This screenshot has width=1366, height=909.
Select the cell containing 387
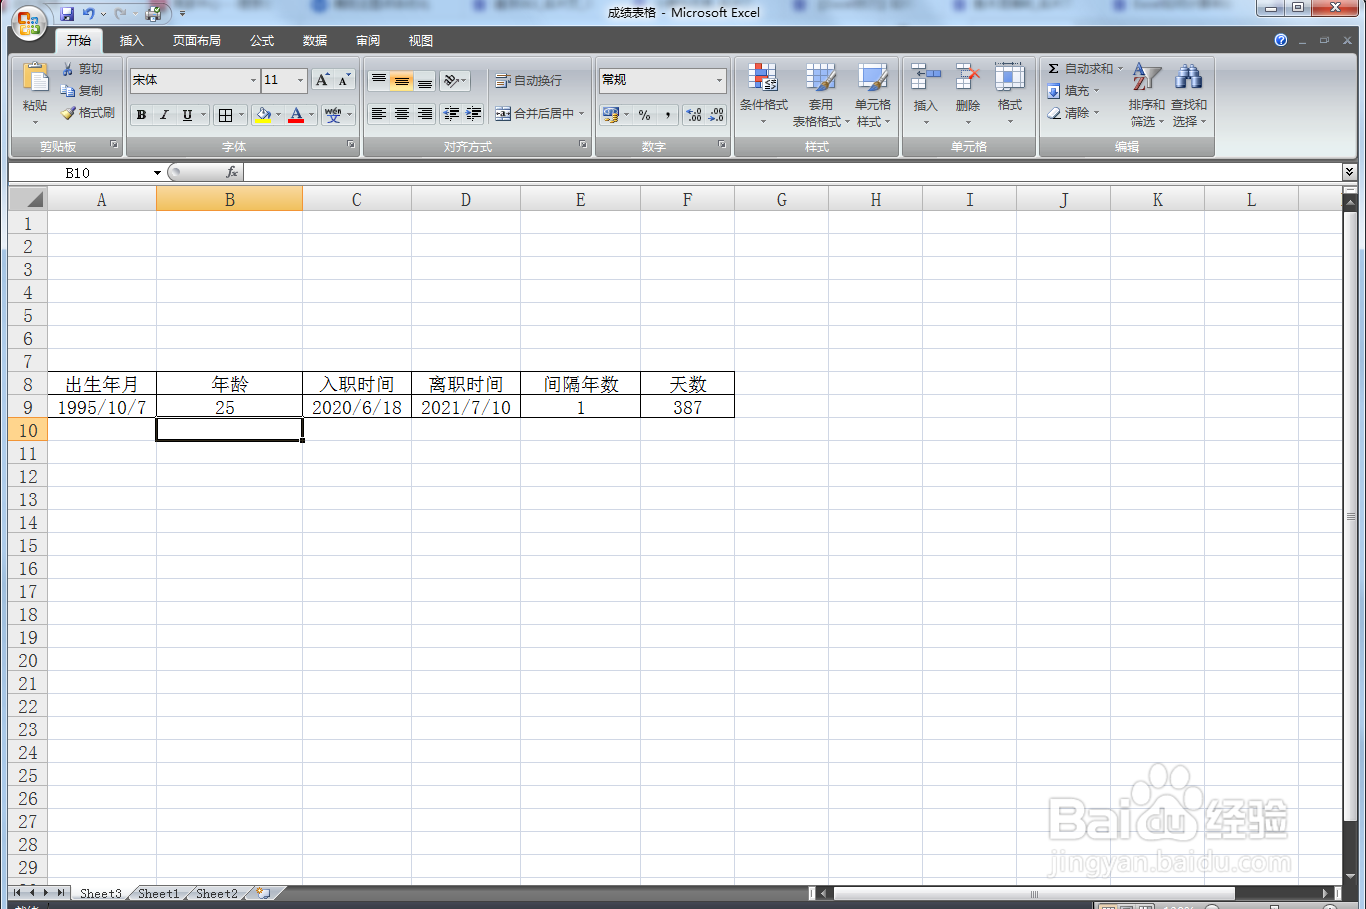pos(687,407)
